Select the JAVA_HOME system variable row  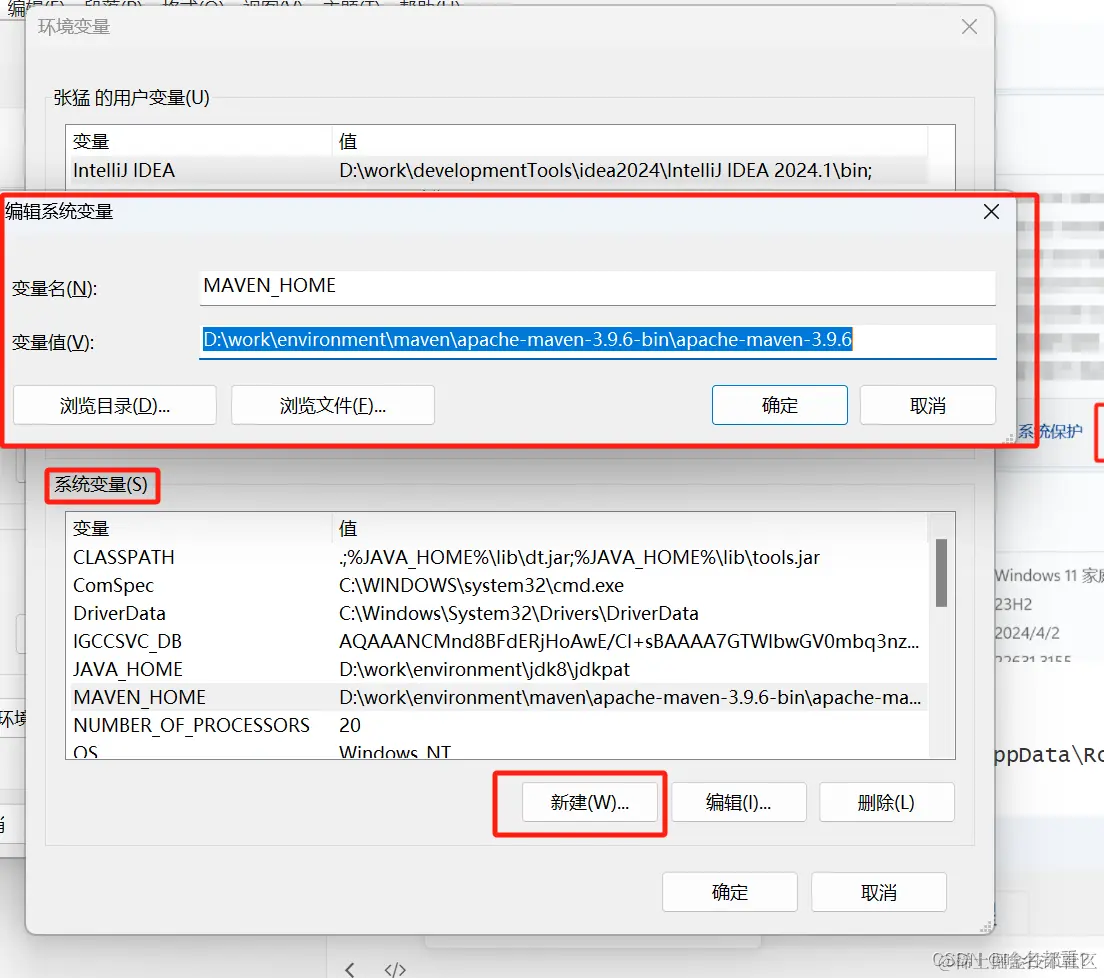499,669
